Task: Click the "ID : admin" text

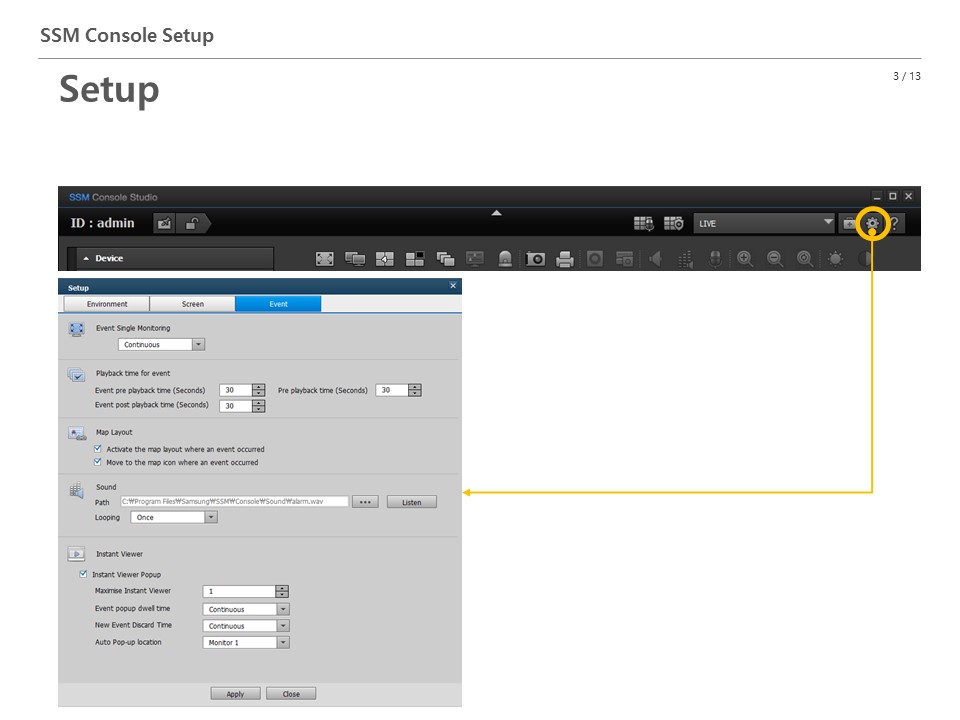Action: 102,223
